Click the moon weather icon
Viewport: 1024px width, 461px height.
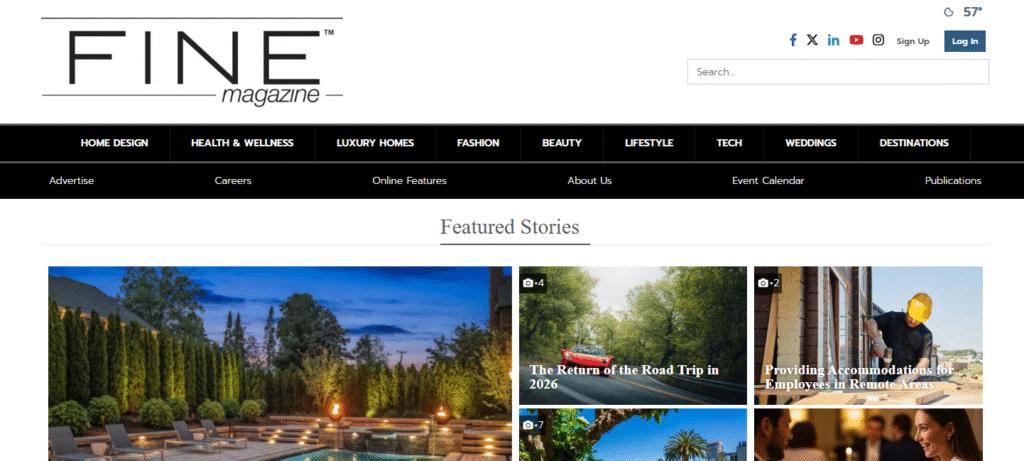tap(948, 12)
